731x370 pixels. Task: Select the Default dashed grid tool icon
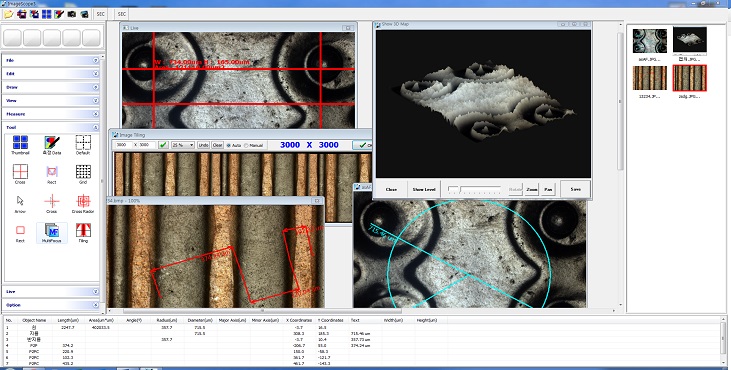[x=83, y=145]
